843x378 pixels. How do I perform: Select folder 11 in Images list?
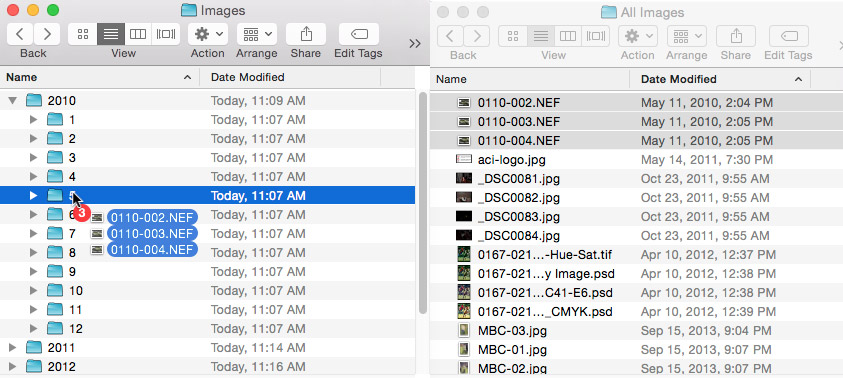point(208,310)
